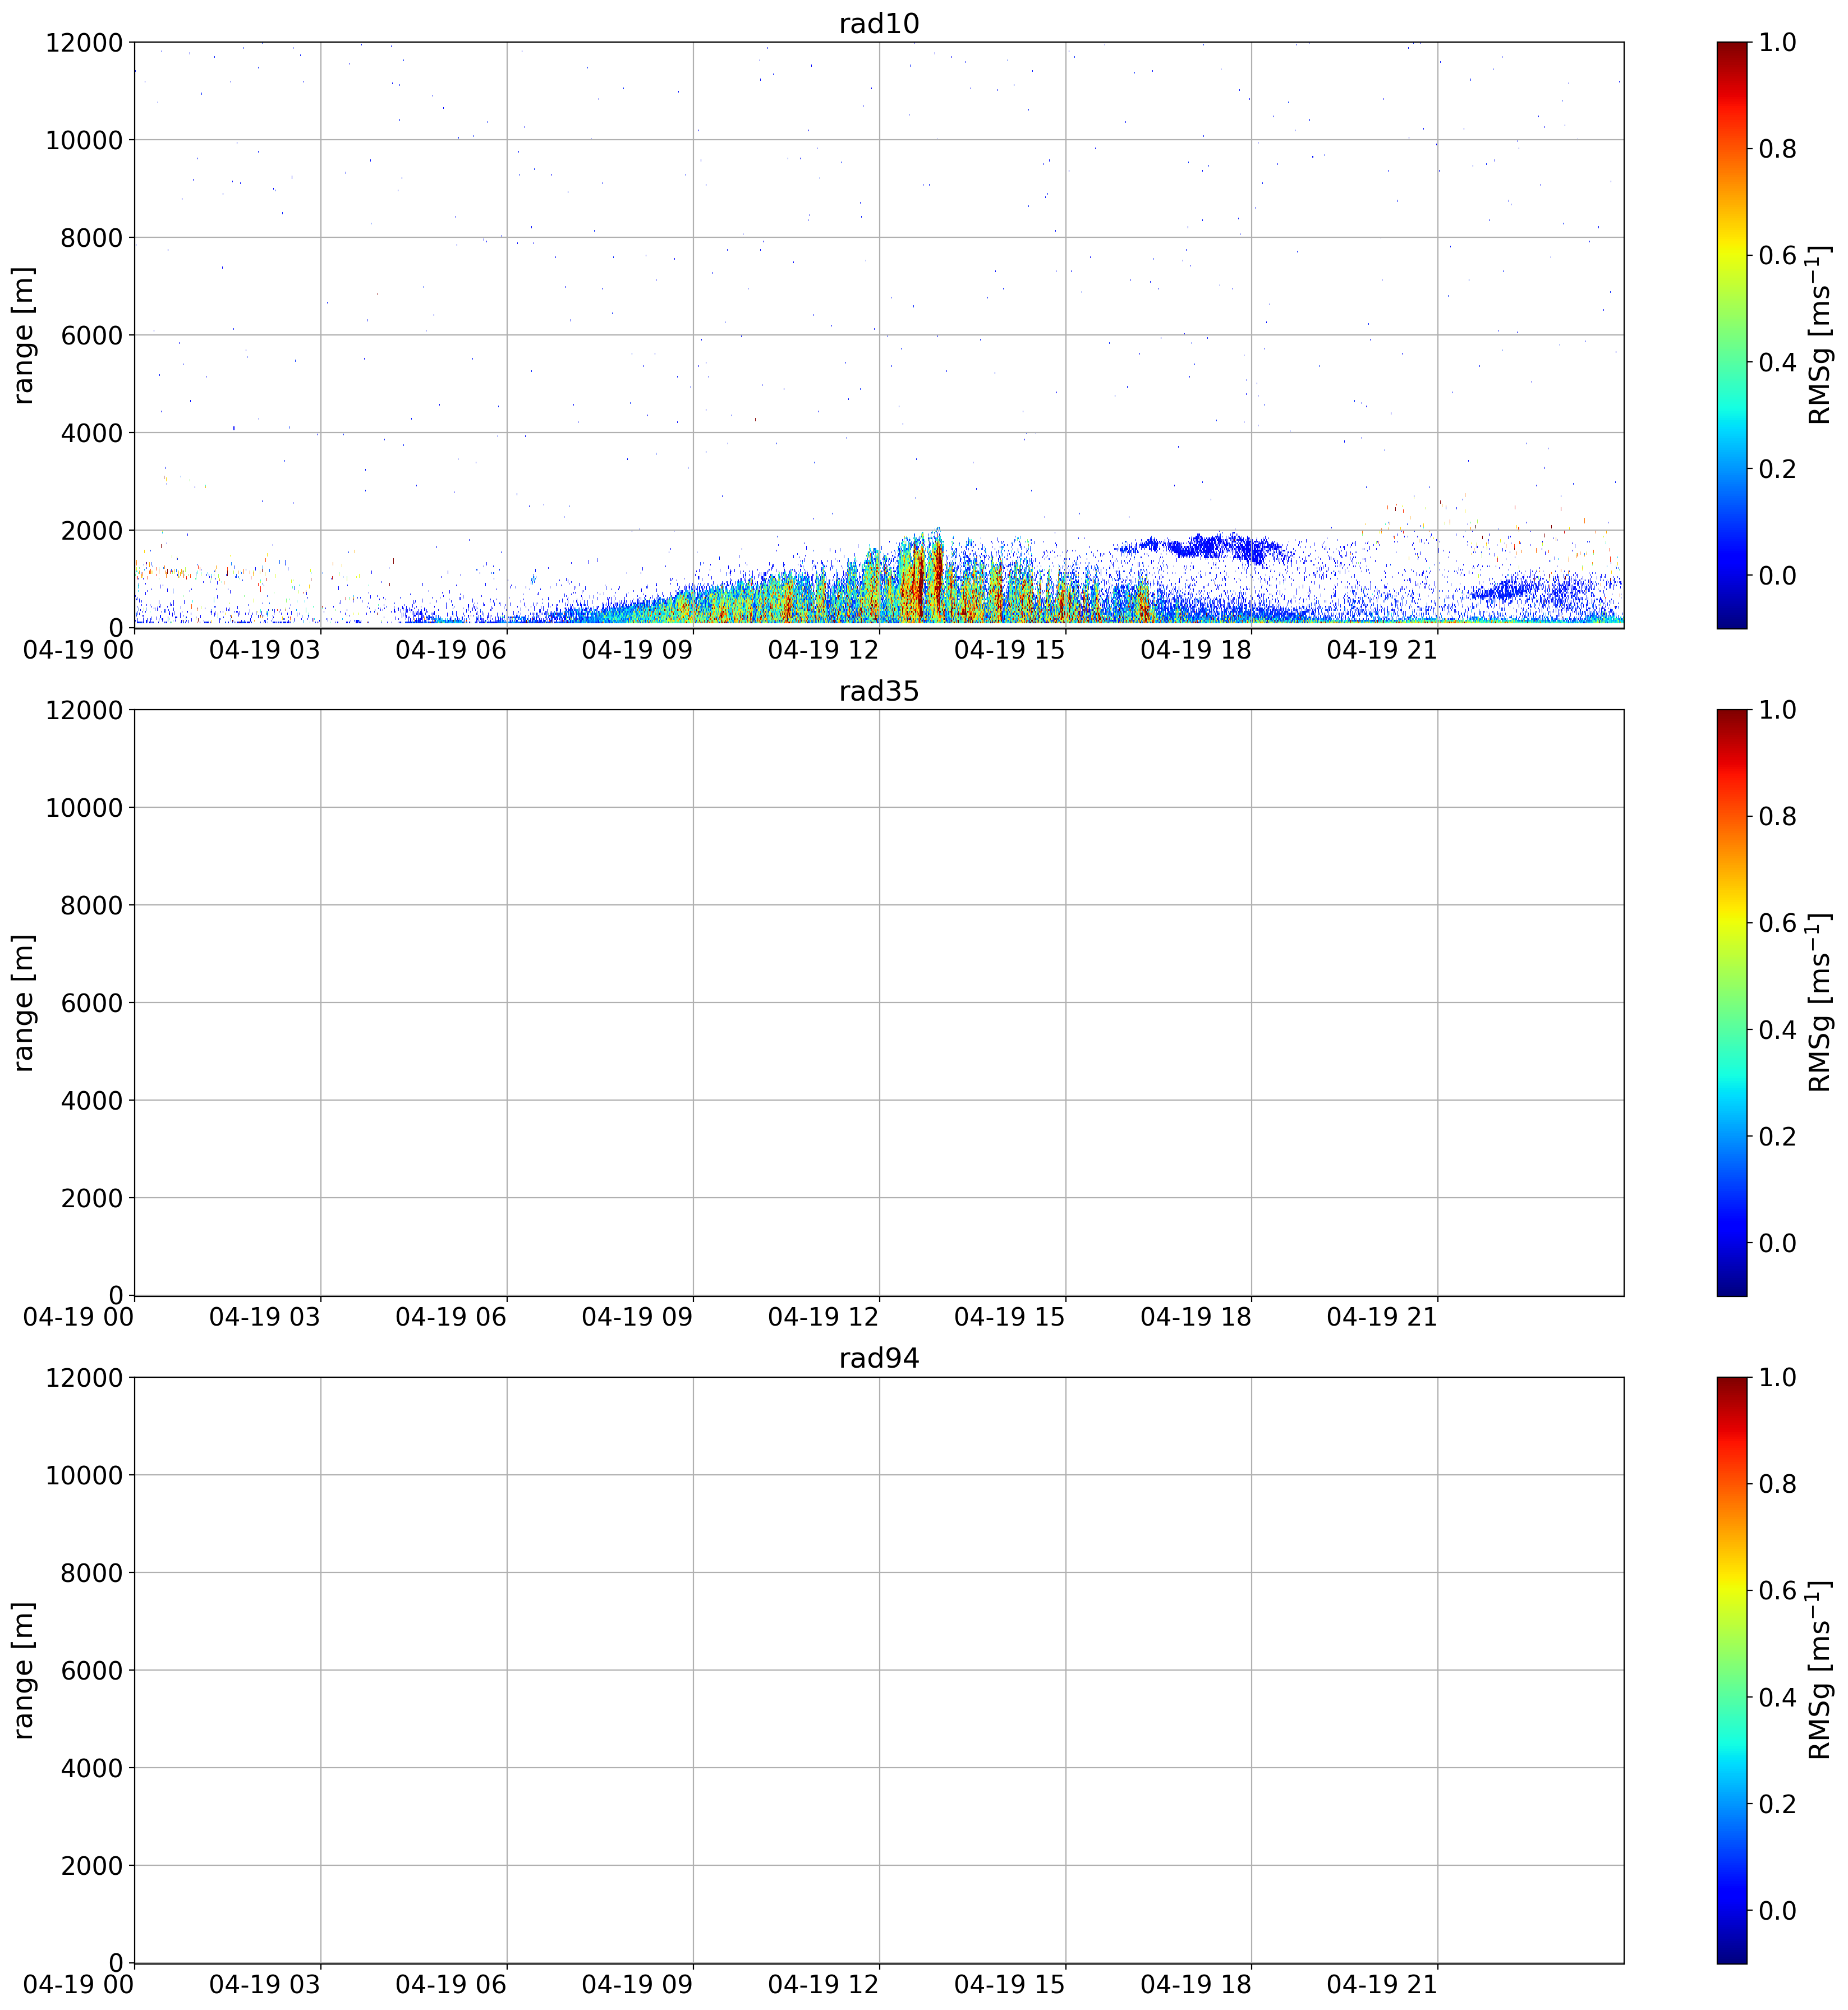Select the rad10 plot's 'range [m]' axis label
The width and height of the screenshot is (1848, 2010).
click(x=23, y=335)
